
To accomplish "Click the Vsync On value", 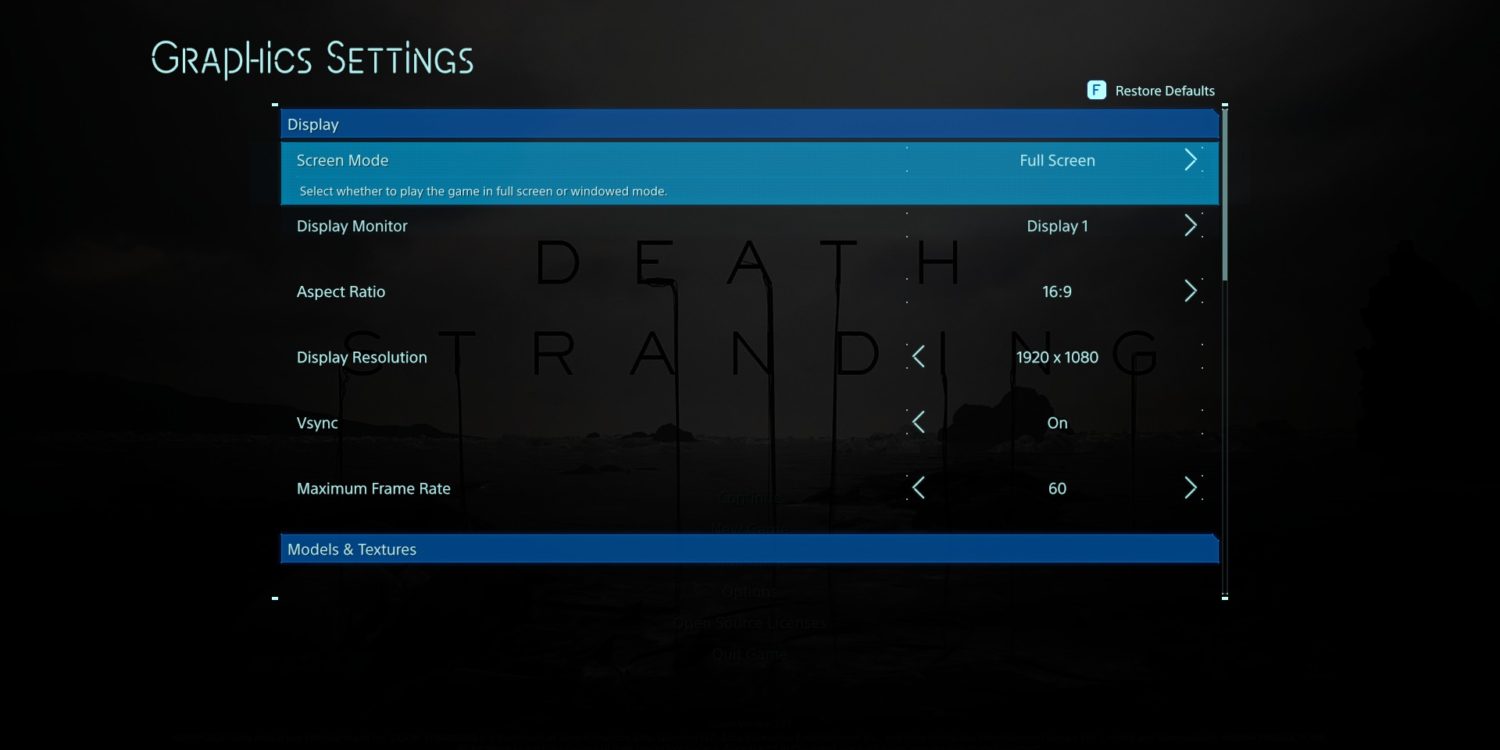I will pyautogui.click(x=1057, y=423).
